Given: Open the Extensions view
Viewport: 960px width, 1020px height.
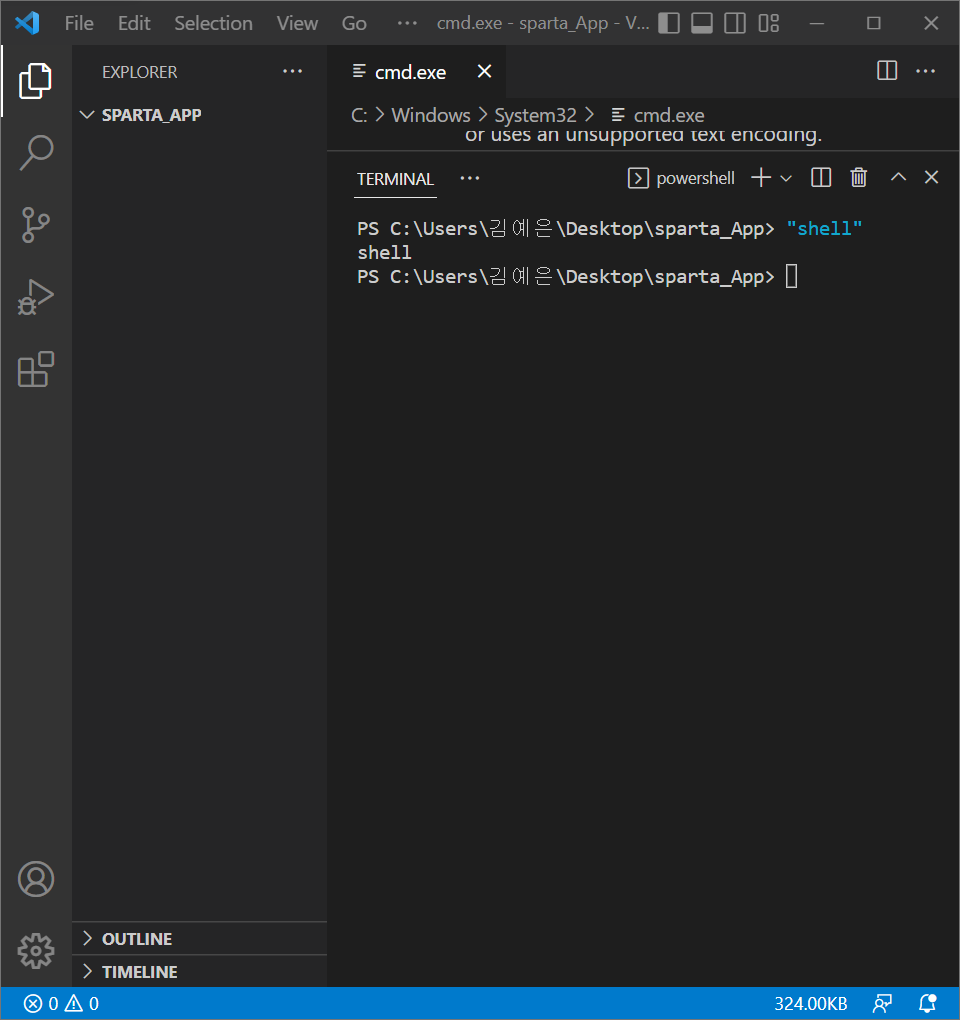Looking at the screenshot, I should [x=36, y=369].
